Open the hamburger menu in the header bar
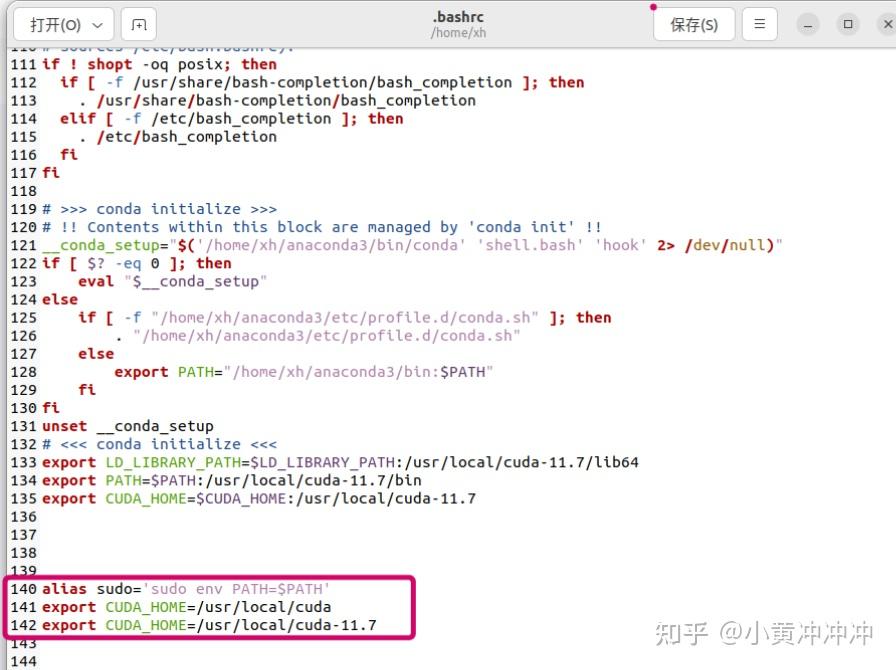896x670 pixels. [759, 23]
